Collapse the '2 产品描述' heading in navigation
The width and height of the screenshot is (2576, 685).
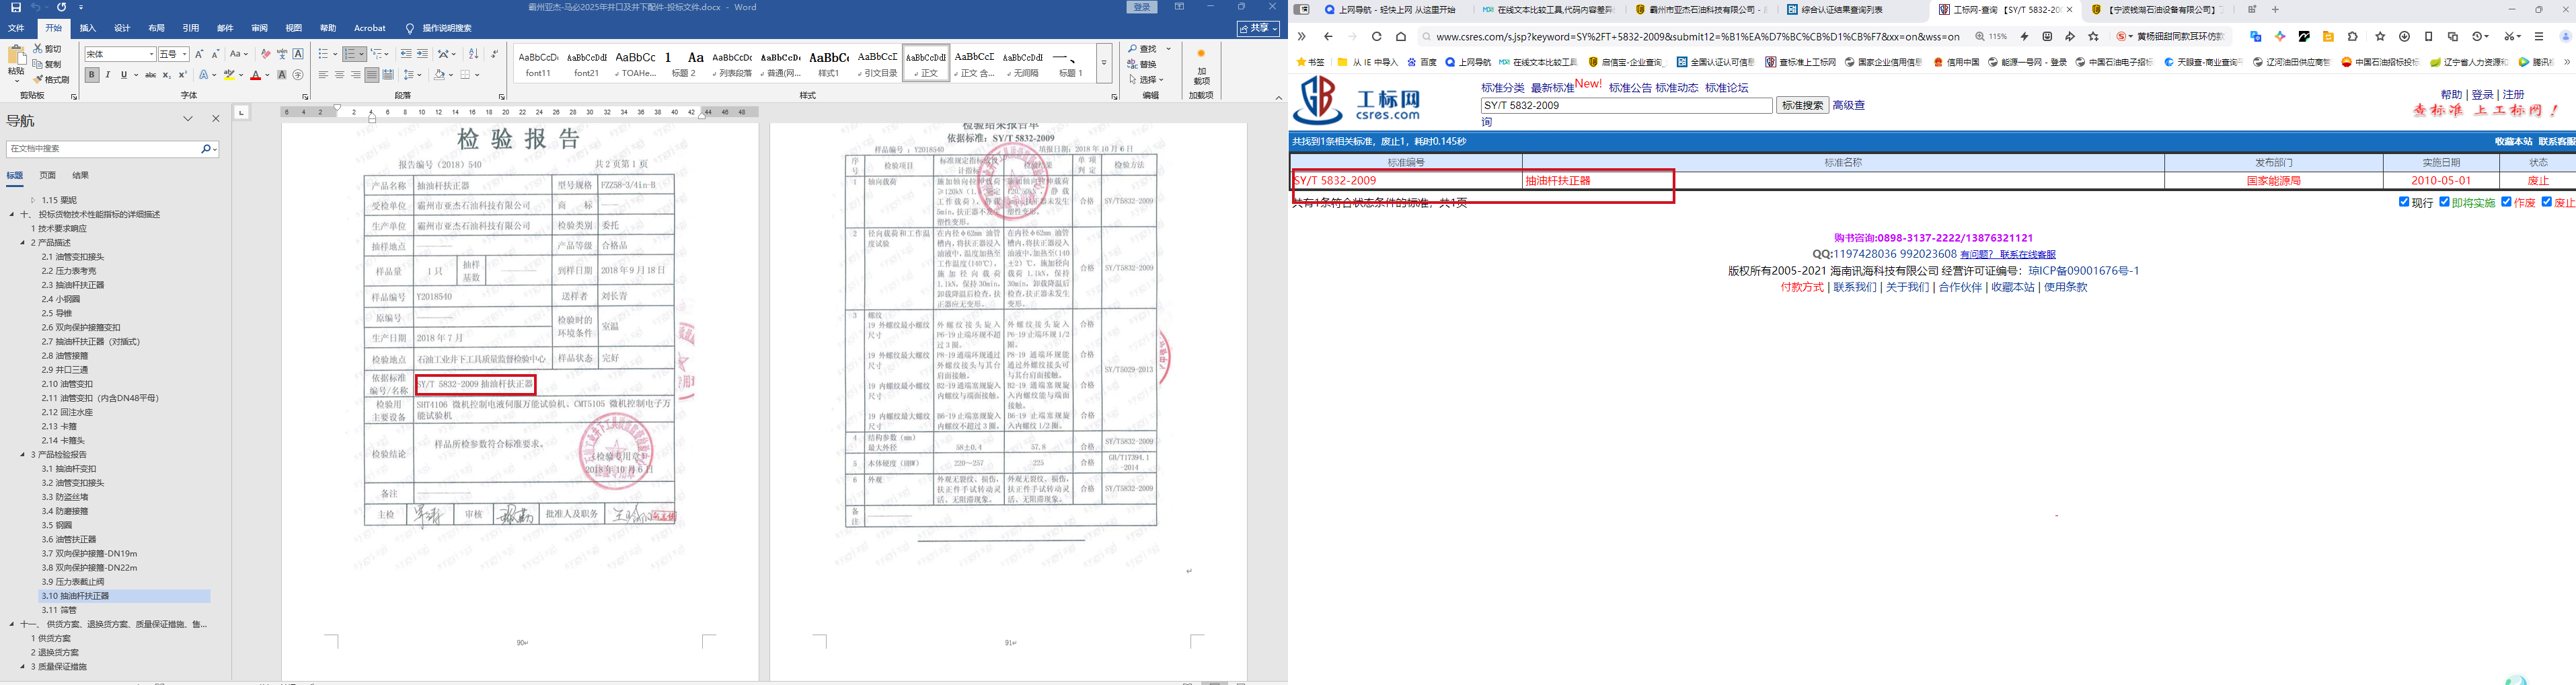[x=23, y=243]
